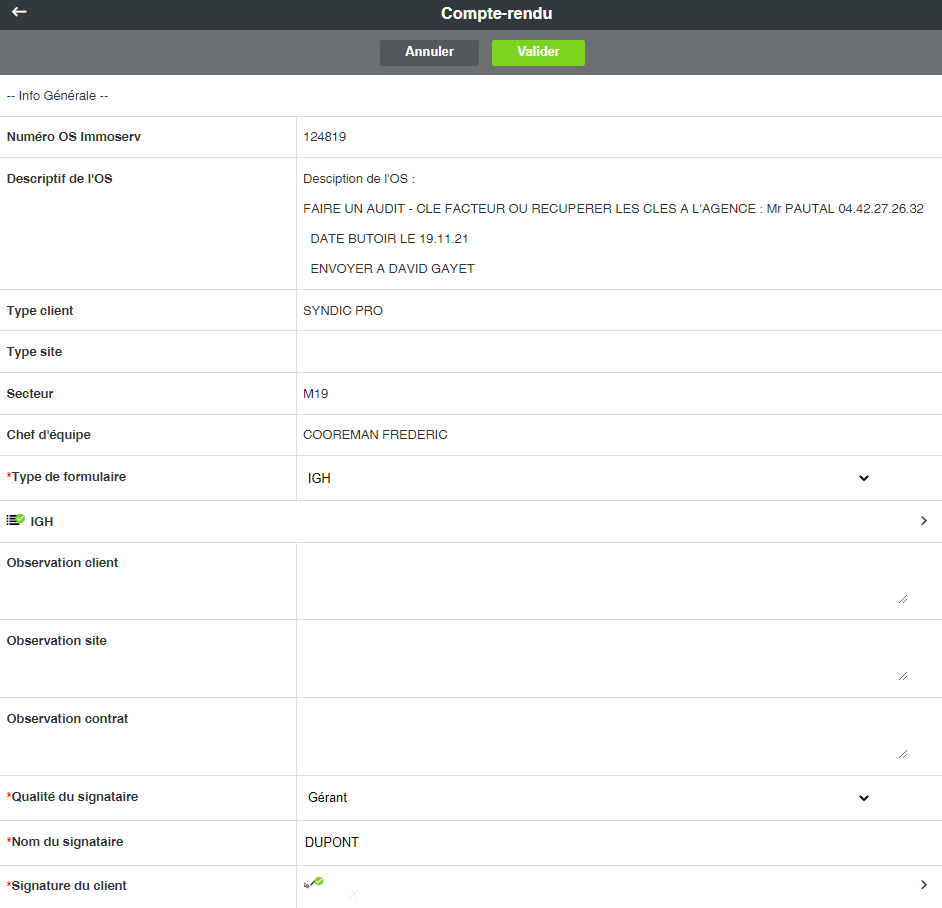
Task: Click resize handle of Observation client box
Action: point(902,598)
